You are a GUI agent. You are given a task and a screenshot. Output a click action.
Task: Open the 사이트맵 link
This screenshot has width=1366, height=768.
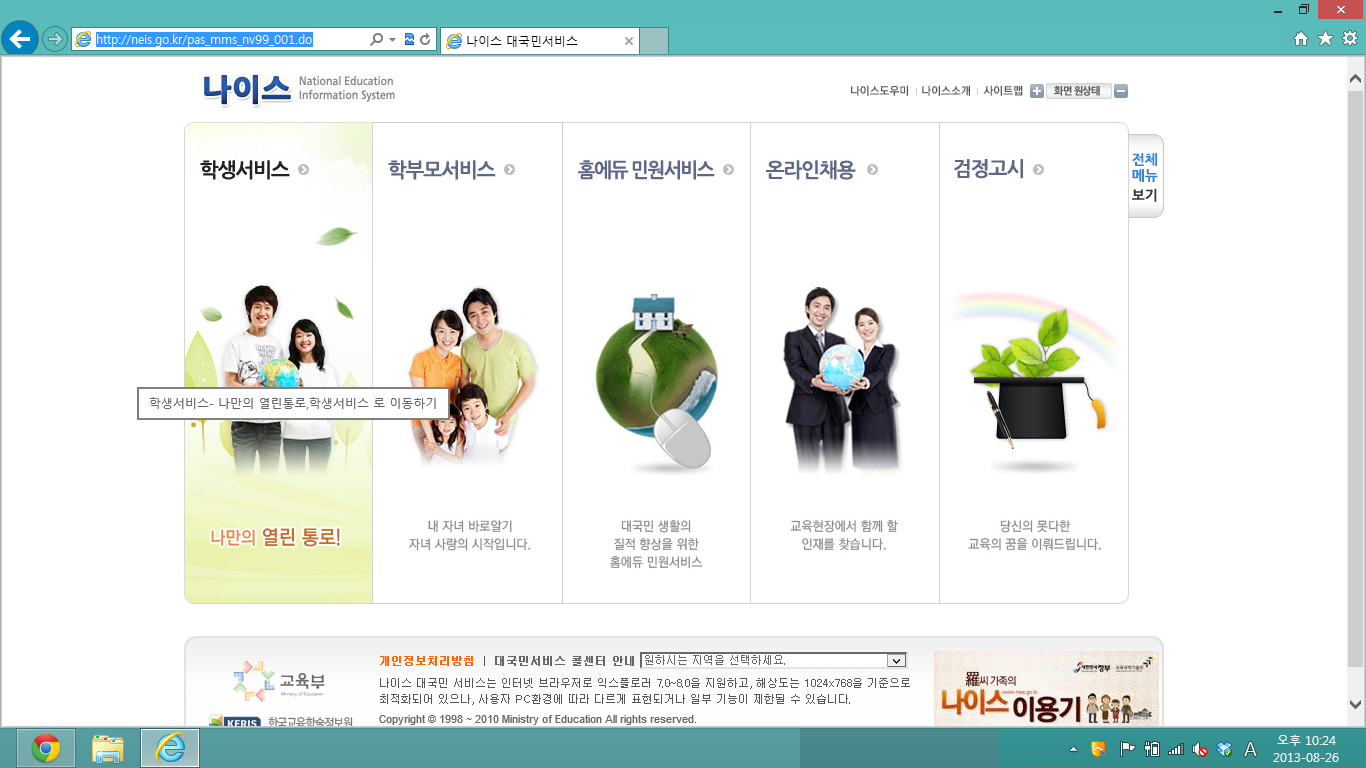click(1003, 91)
